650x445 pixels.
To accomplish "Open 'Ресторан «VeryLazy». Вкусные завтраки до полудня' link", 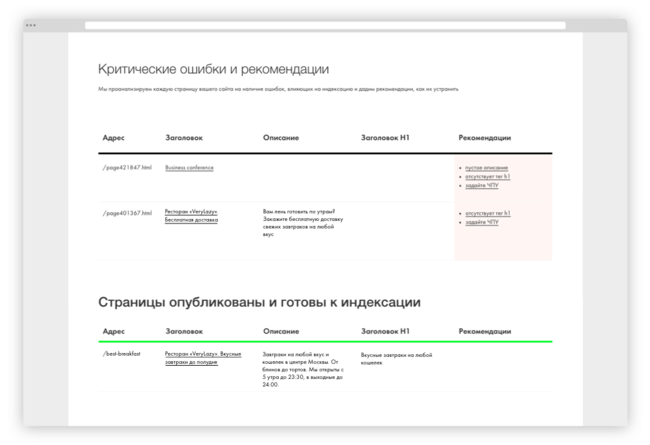I will (x=203, y=359).
